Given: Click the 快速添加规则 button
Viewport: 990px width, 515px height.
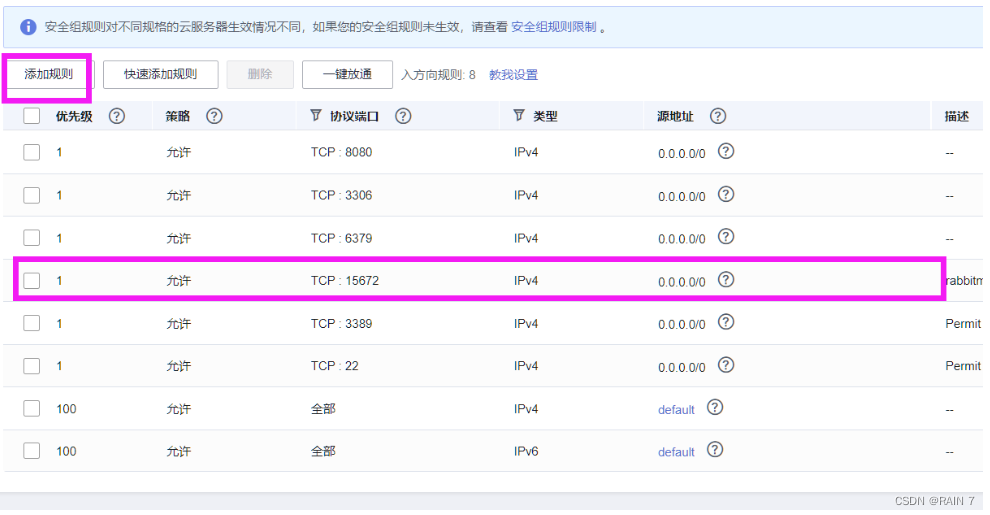Looking at the screenshot, I should coord(160,74).
